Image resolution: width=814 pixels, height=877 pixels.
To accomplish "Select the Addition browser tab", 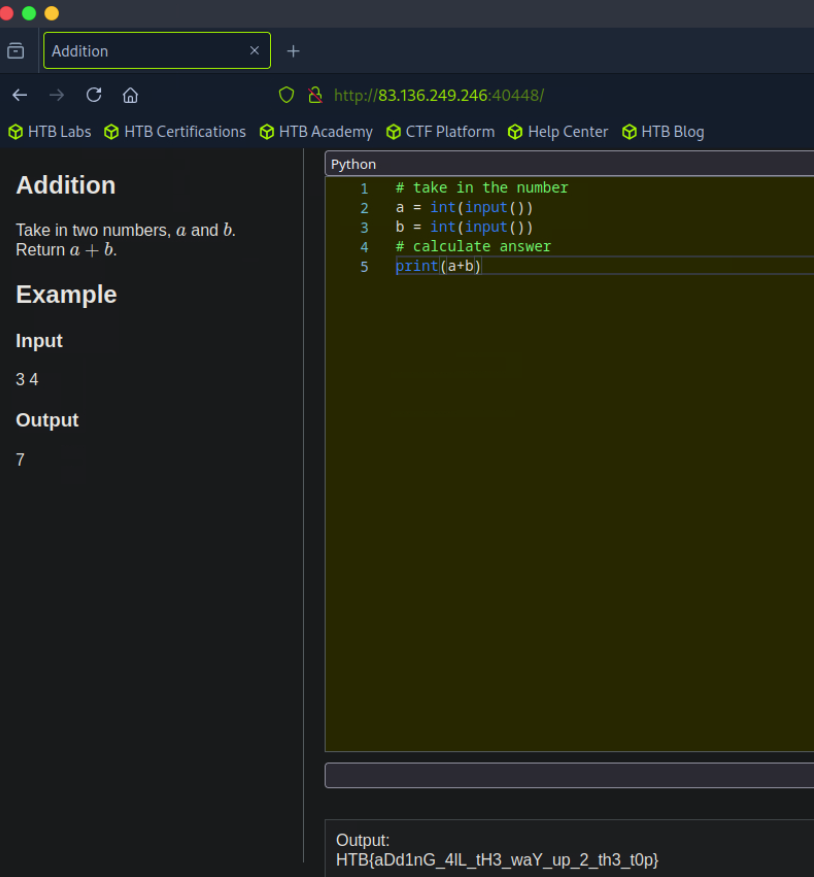I will point(157,51).
